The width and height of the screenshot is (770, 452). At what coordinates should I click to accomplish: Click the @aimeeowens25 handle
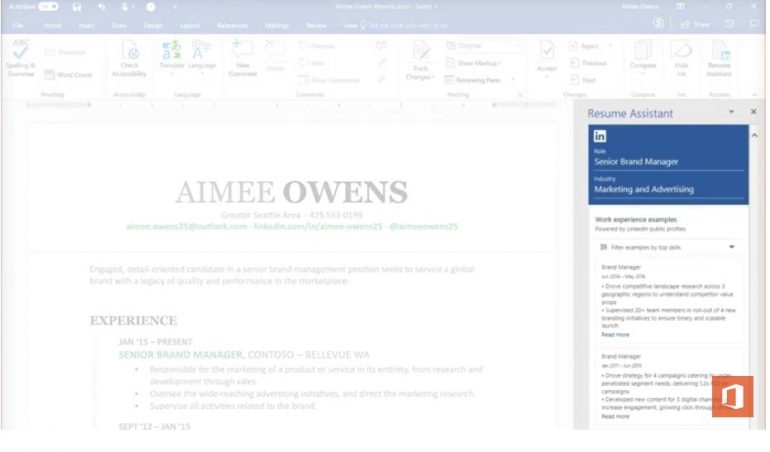[423, 226]
